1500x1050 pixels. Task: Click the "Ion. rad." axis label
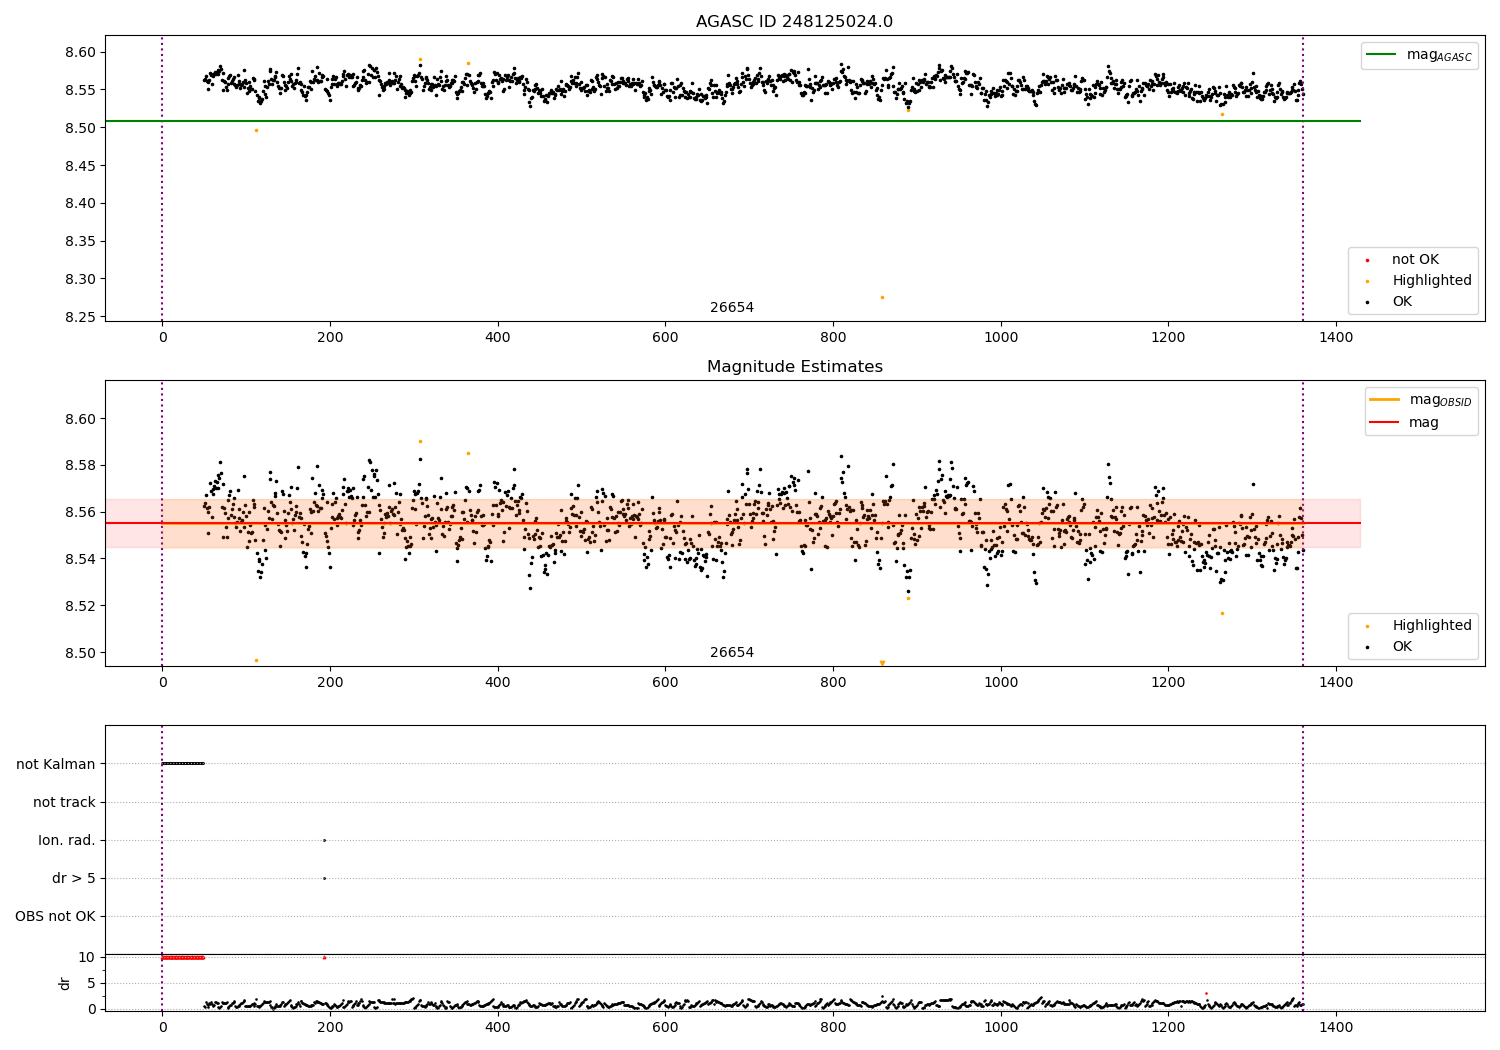click(x=67, y=840)
